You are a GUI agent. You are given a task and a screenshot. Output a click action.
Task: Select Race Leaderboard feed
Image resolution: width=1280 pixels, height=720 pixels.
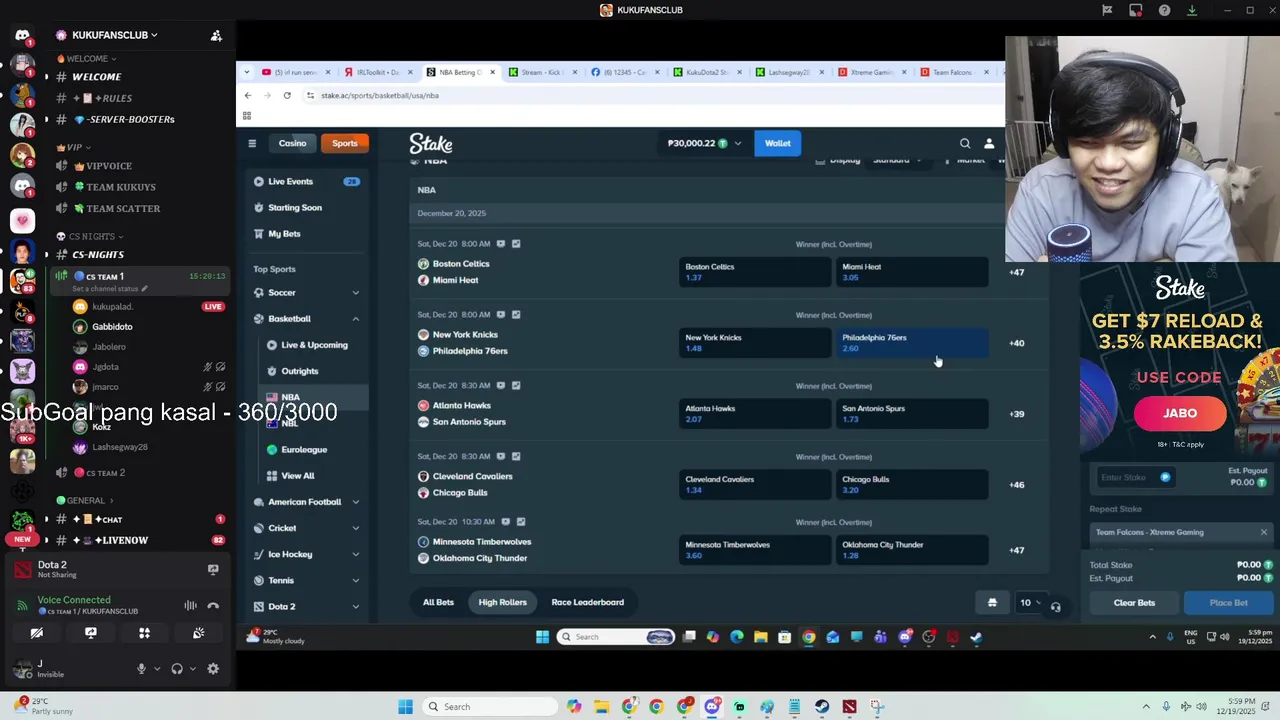587,602
